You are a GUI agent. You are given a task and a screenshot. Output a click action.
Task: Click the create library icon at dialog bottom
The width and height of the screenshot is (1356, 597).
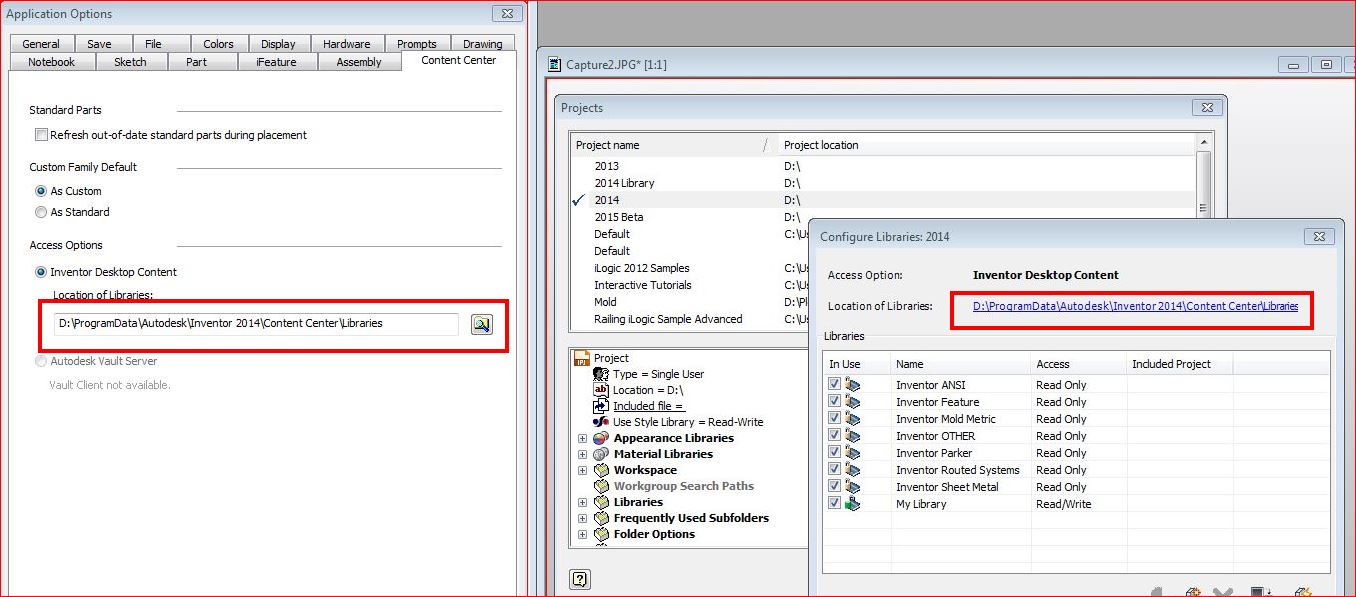click(x=1192, y=593)
